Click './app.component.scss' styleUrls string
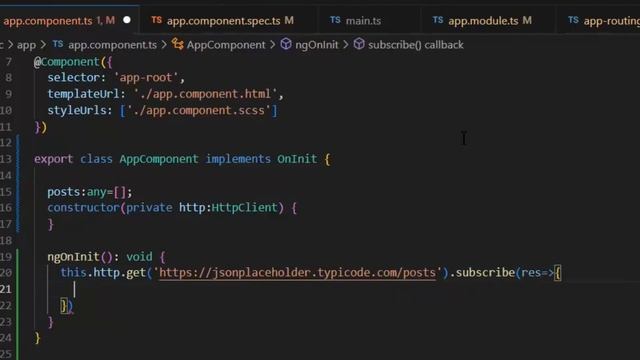The width and height of the screenshot is (640, 360). [199, 110]
